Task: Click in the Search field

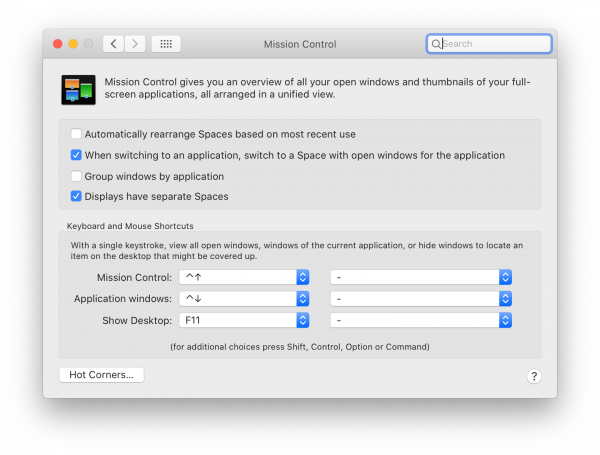Action: point(489,44)
